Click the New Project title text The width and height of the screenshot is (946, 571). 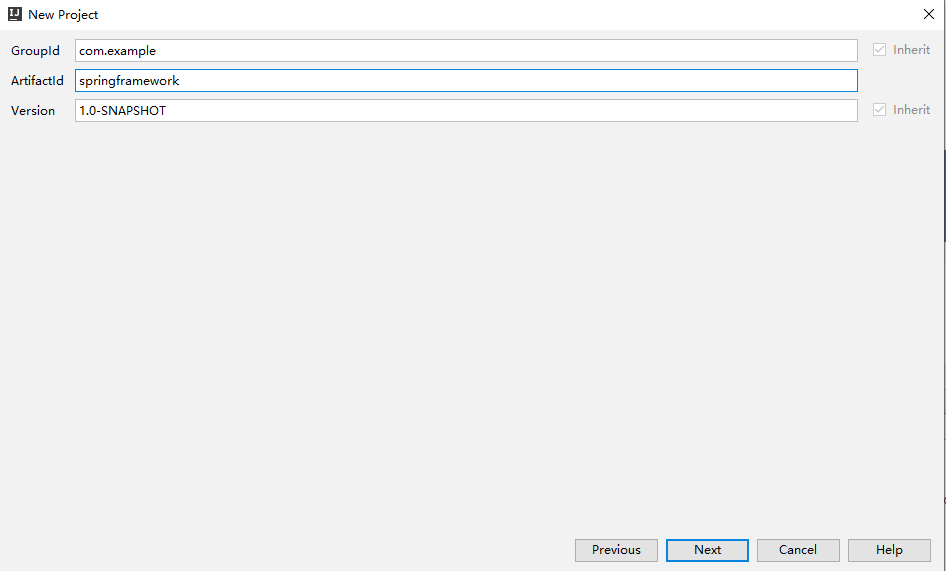(x=63, y=15)
